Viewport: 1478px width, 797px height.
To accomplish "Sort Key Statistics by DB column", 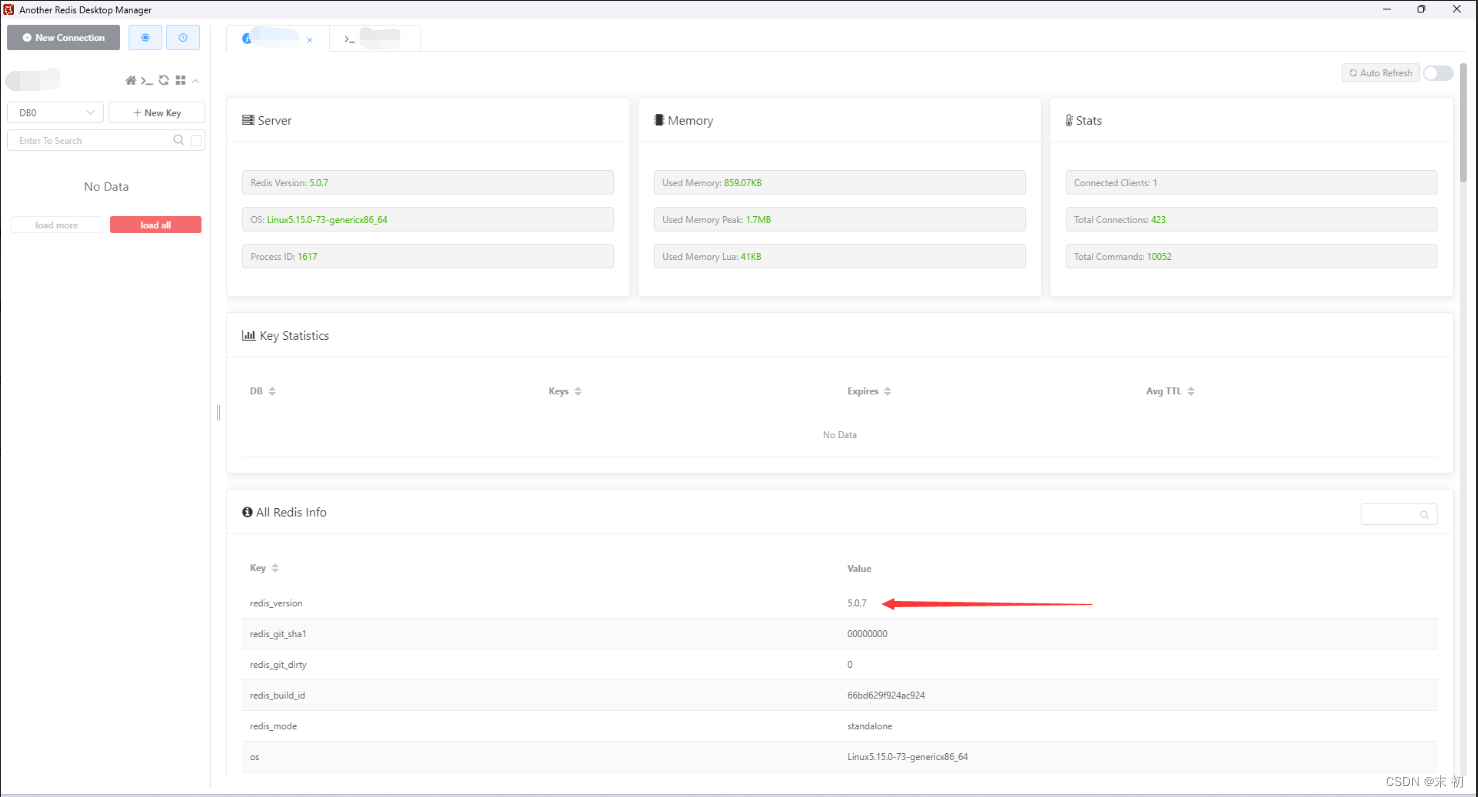I will click(272, 391).
